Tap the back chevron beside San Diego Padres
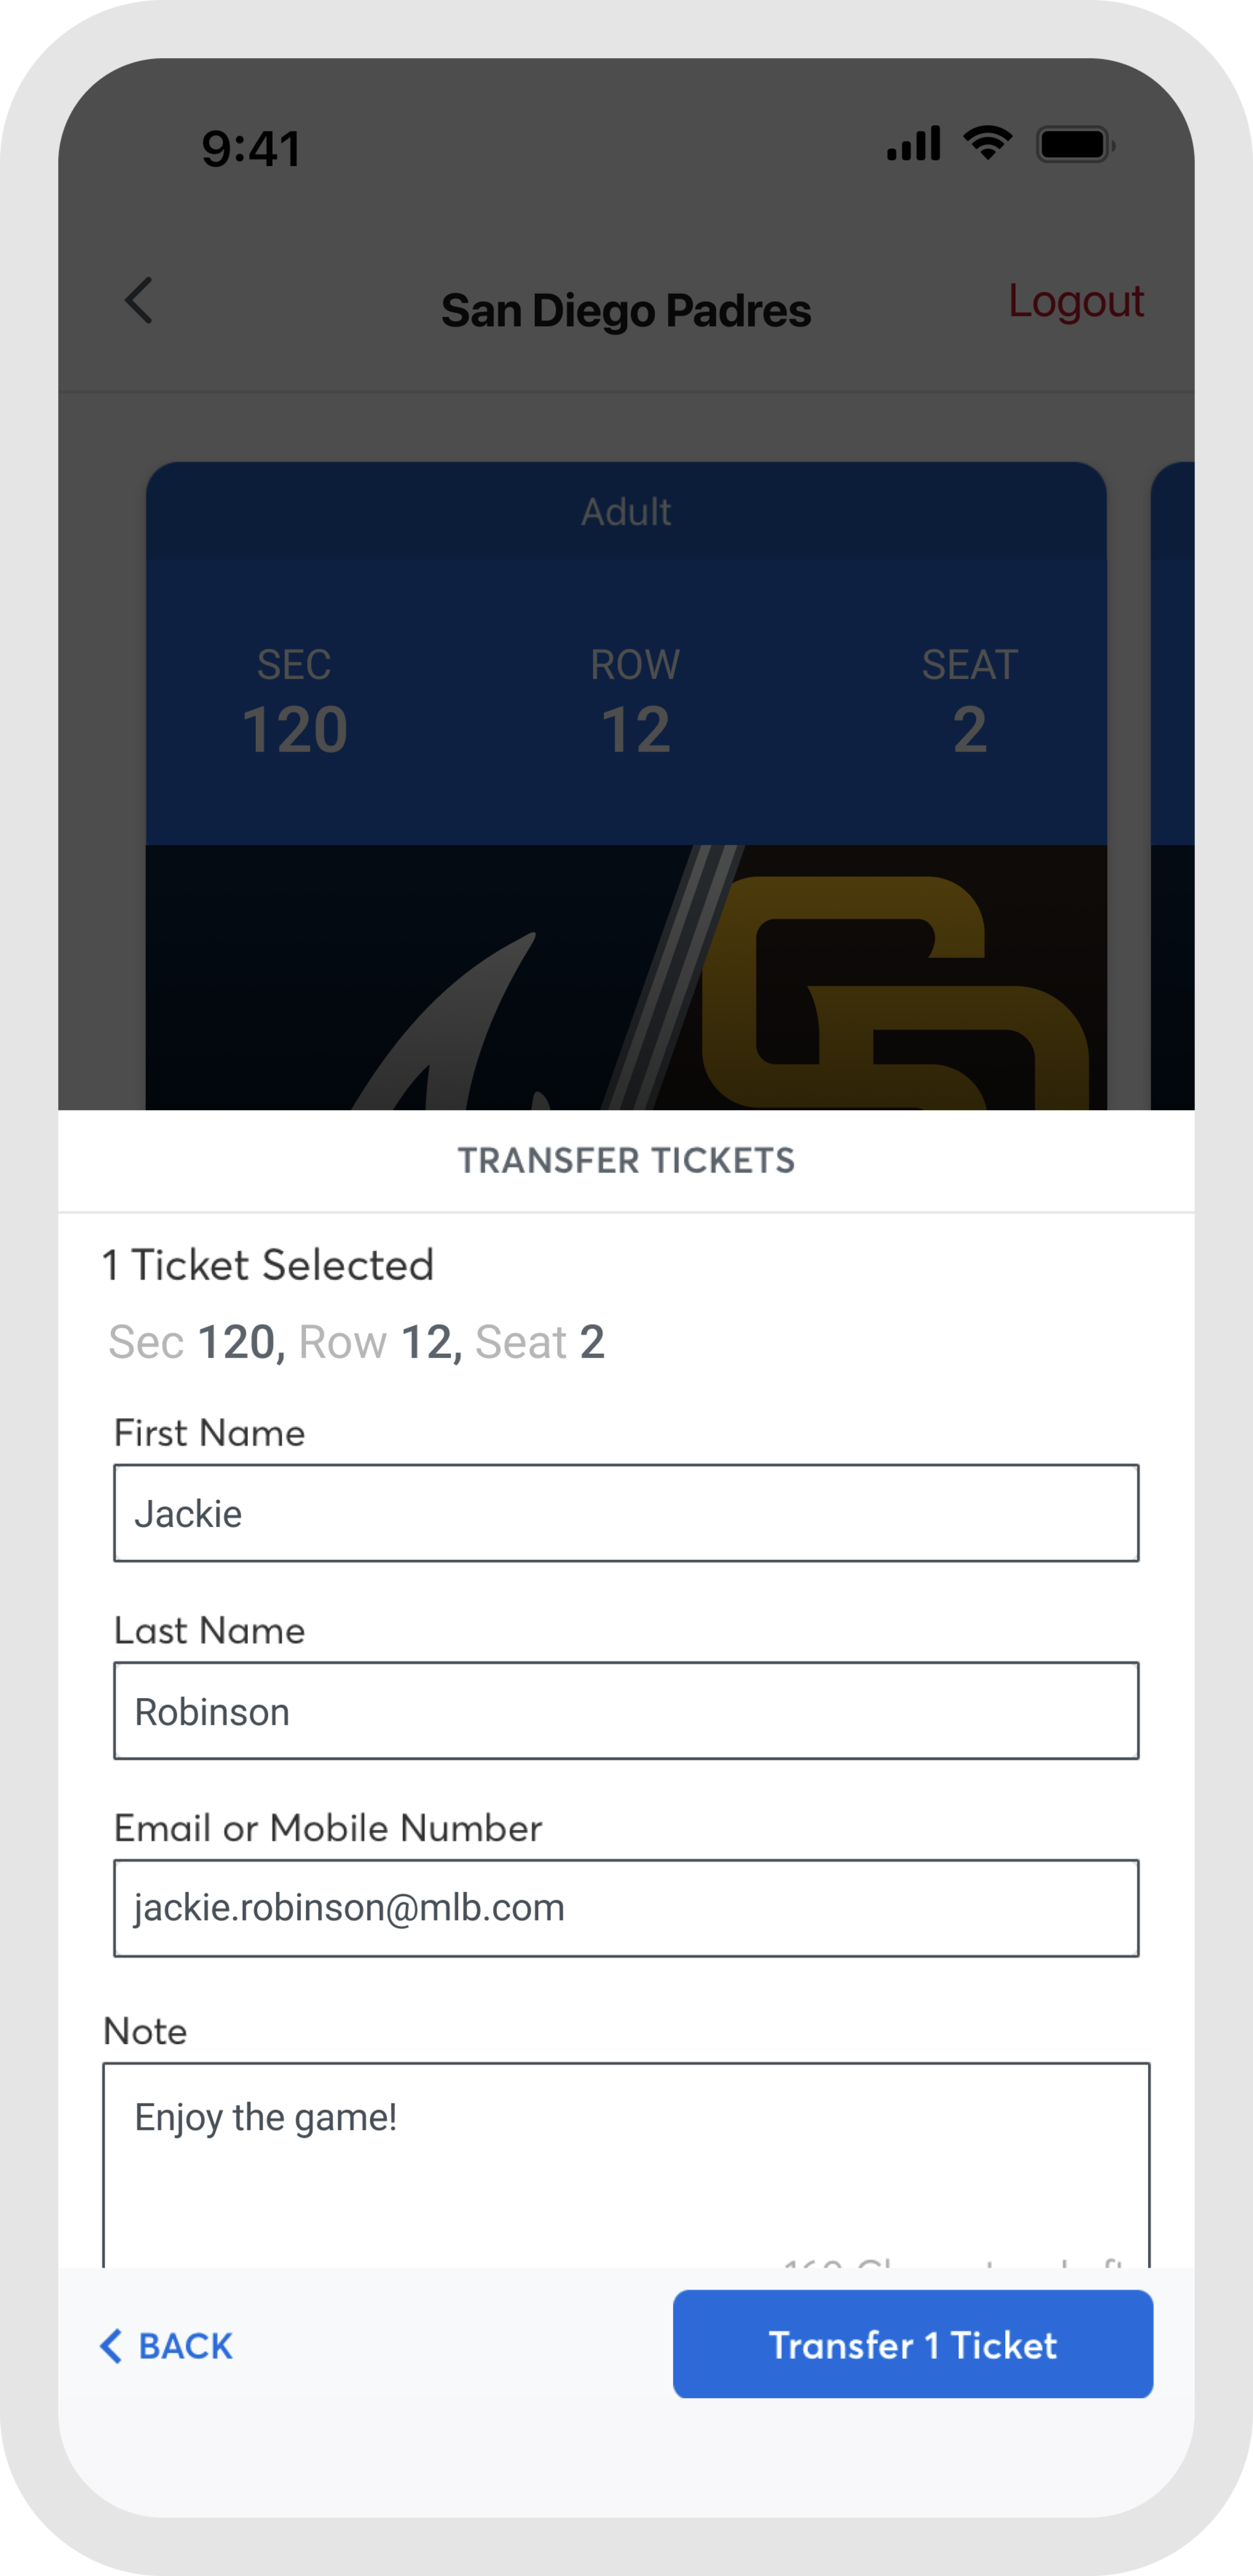 coord(139,301)
